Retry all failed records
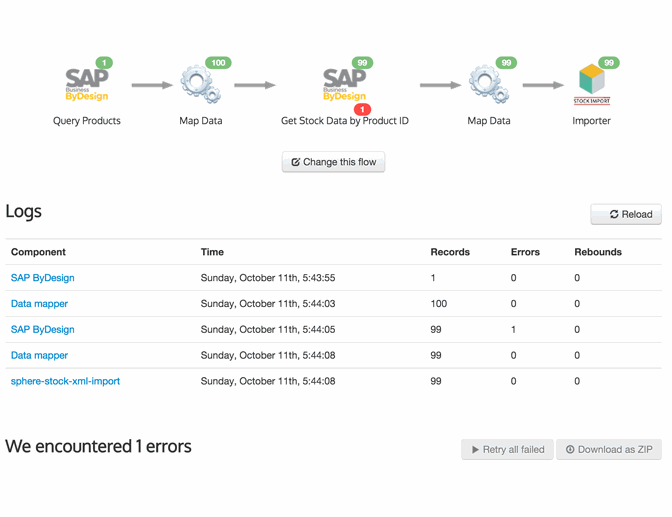 507,449
